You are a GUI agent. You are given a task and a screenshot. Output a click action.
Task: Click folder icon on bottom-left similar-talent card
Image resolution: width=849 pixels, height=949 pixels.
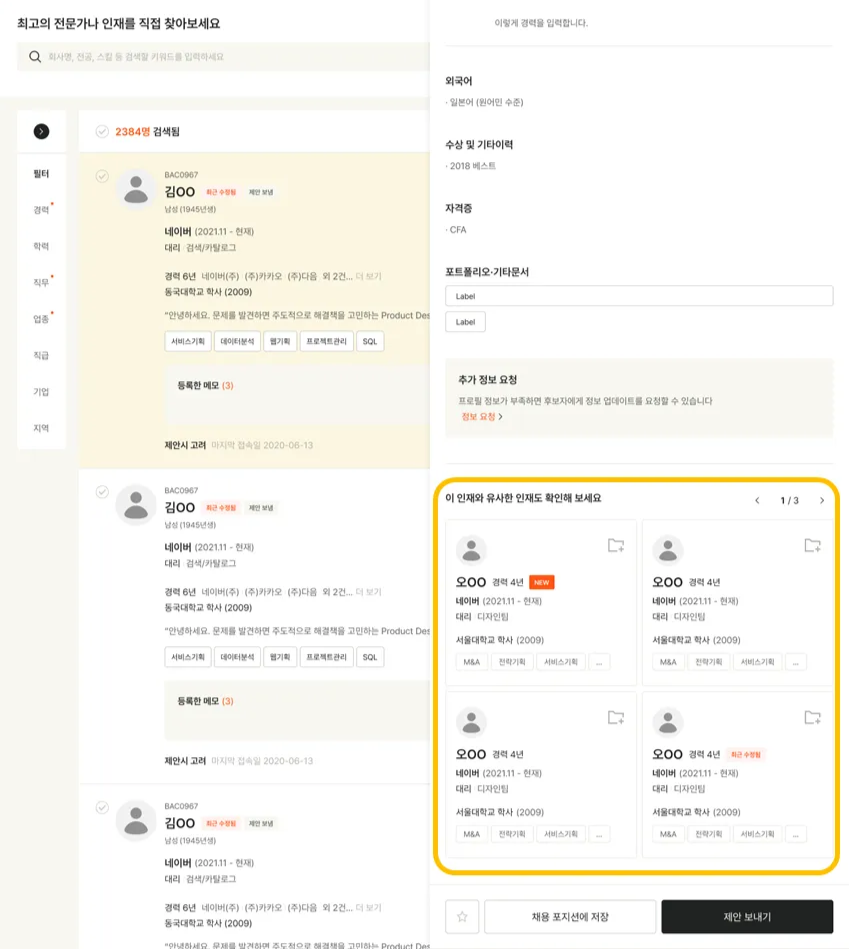click(x=616, y=717)
